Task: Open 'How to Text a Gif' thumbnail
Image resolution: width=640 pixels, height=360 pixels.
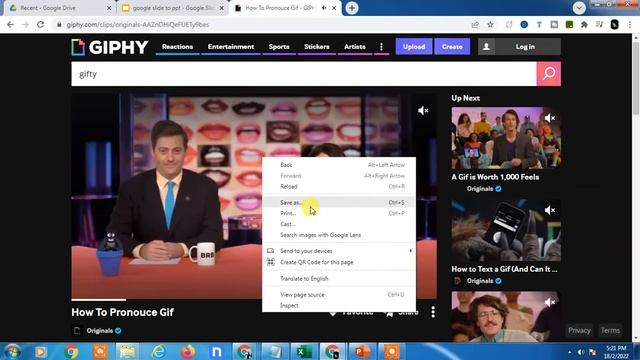Action: click(x=506, y=230)
